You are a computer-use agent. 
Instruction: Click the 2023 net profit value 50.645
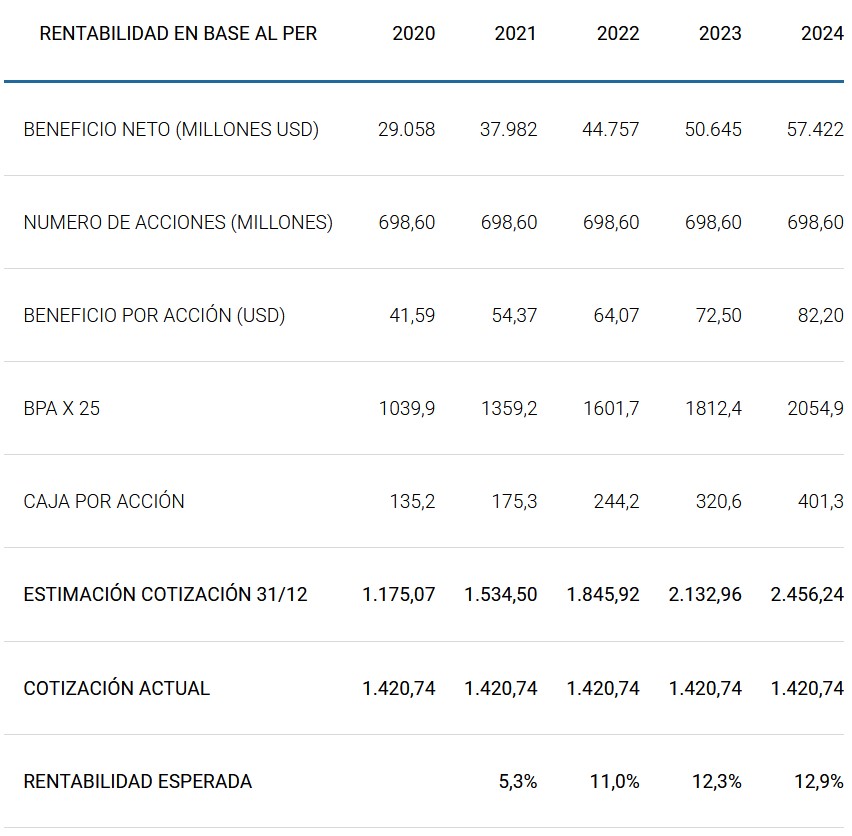pyautogui.click(x=713, y=130)
